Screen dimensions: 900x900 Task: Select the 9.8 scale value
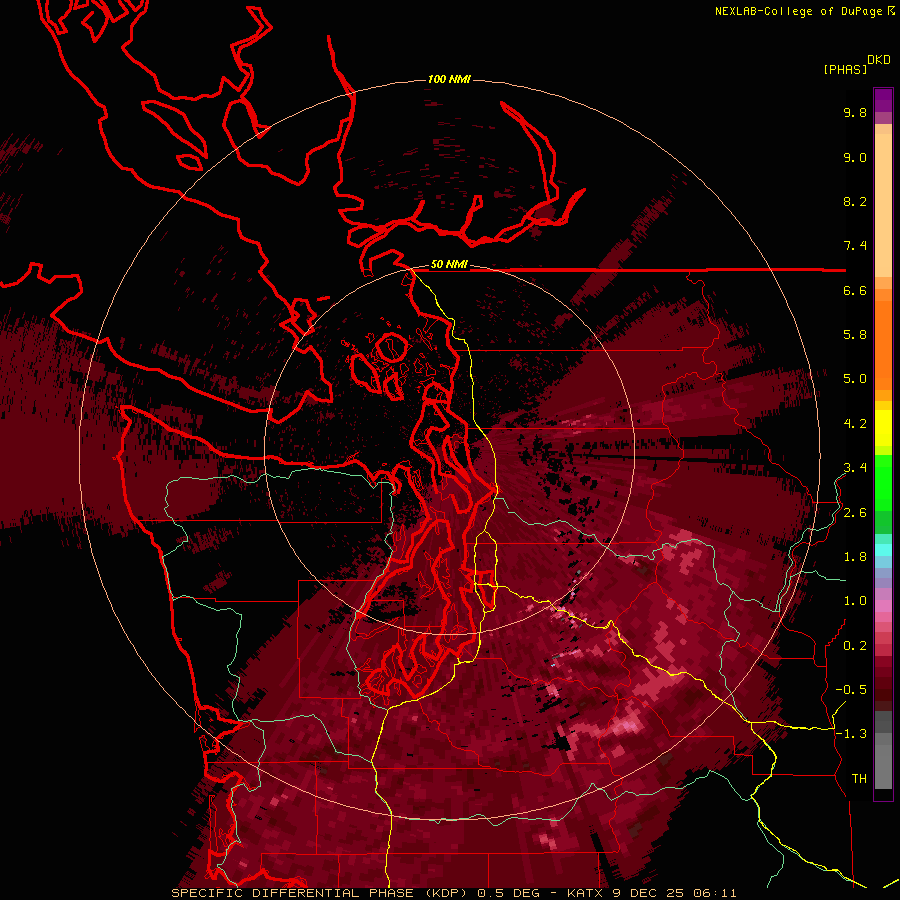tap(855, 112)
